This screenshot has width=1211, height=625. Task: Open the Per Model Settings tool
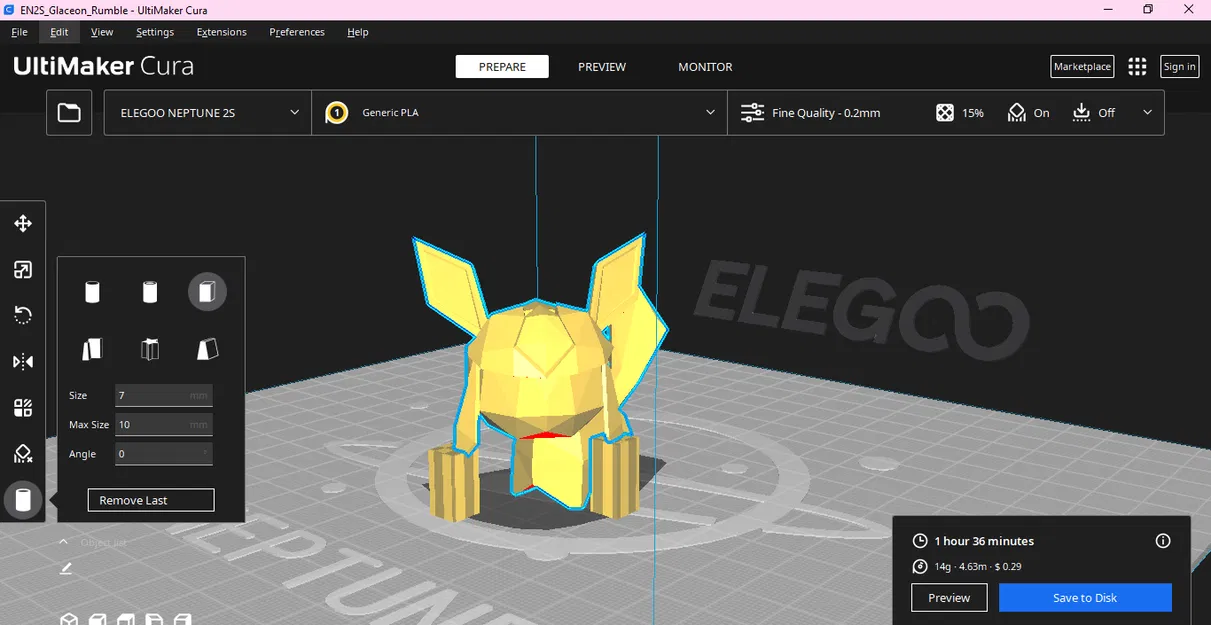[x=23, y=407]
